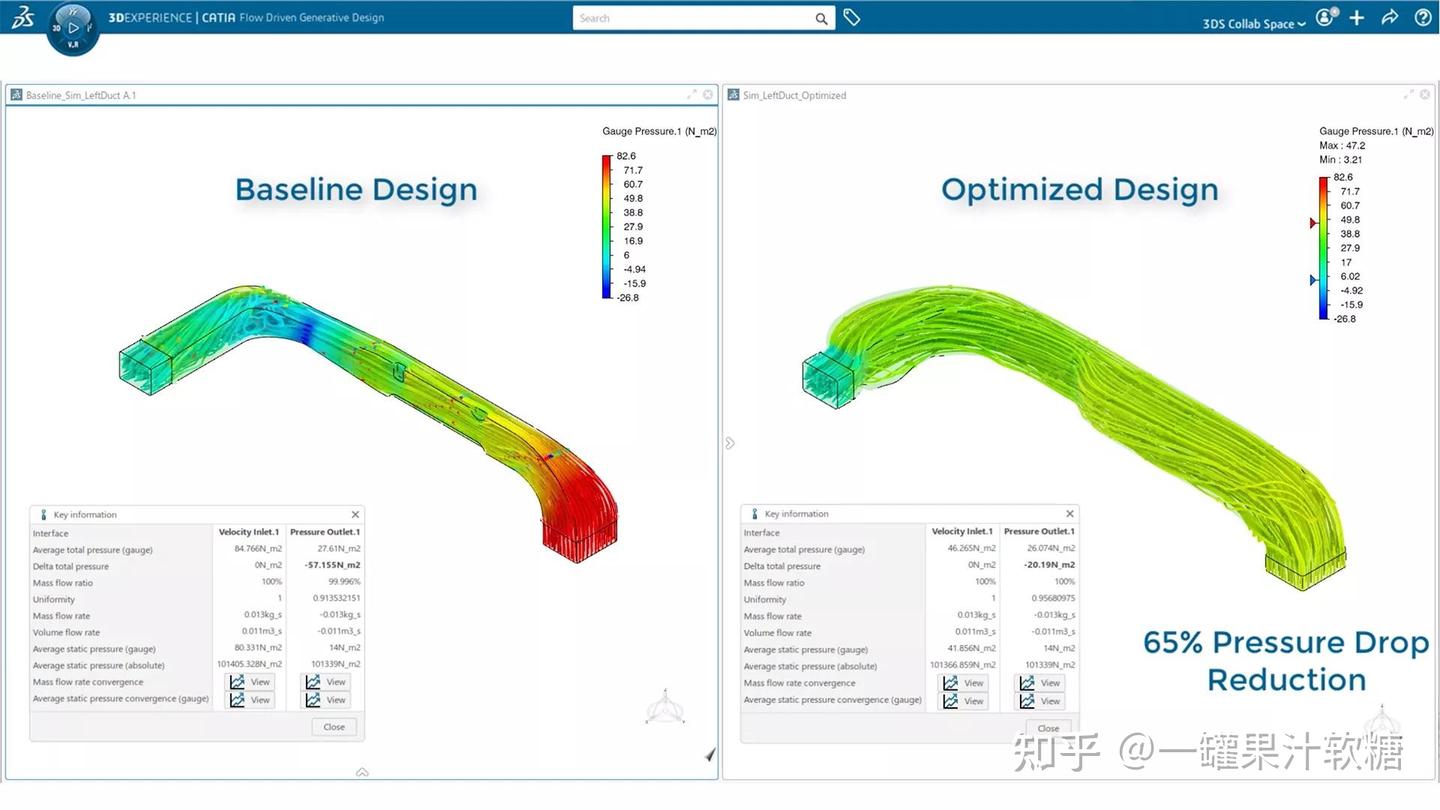Click Optimized legend text Max : 47.2

coord(1342,146)
